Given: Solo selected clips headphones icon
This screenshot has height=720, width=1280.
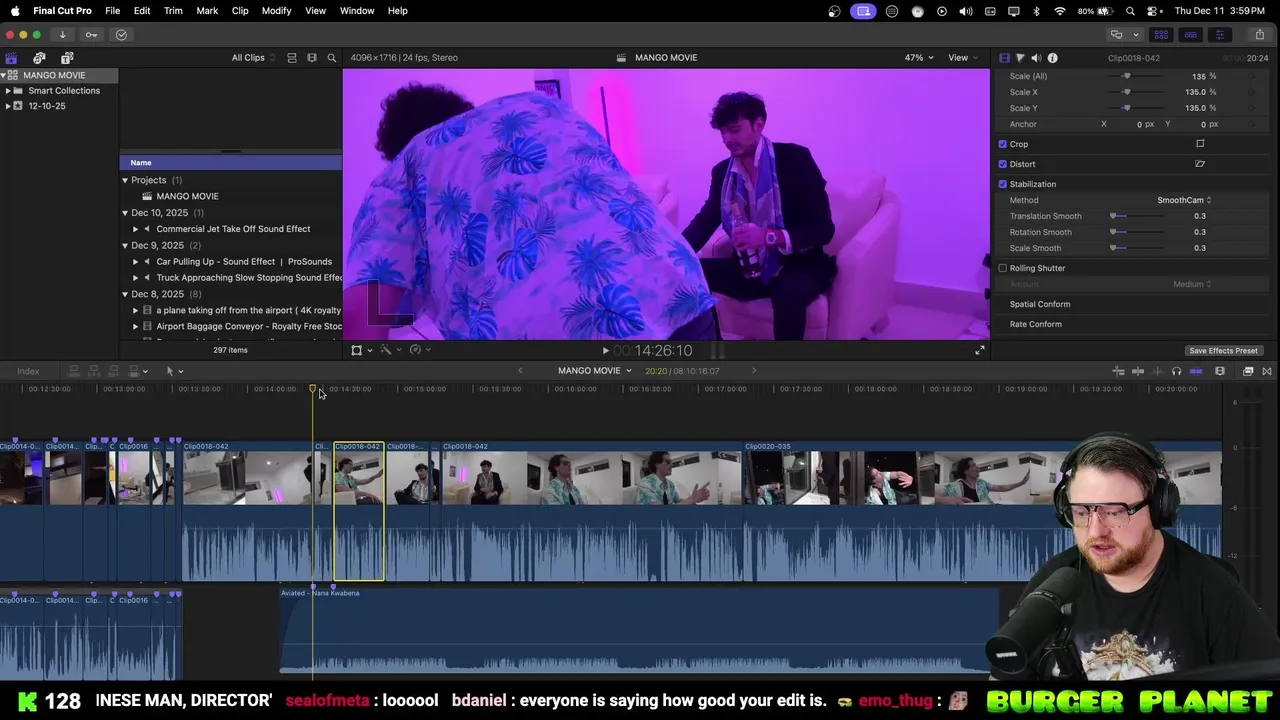Looking at the screenshot, I should [1176, 372].
